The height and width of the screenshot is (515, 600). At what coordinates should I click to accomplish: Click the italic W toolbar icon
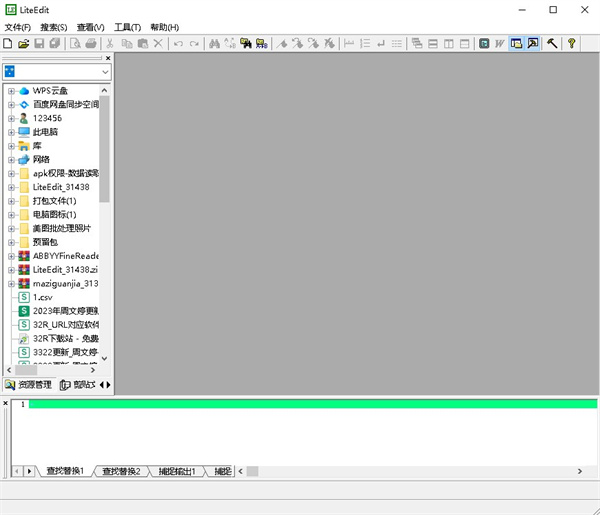coord(499,44)
